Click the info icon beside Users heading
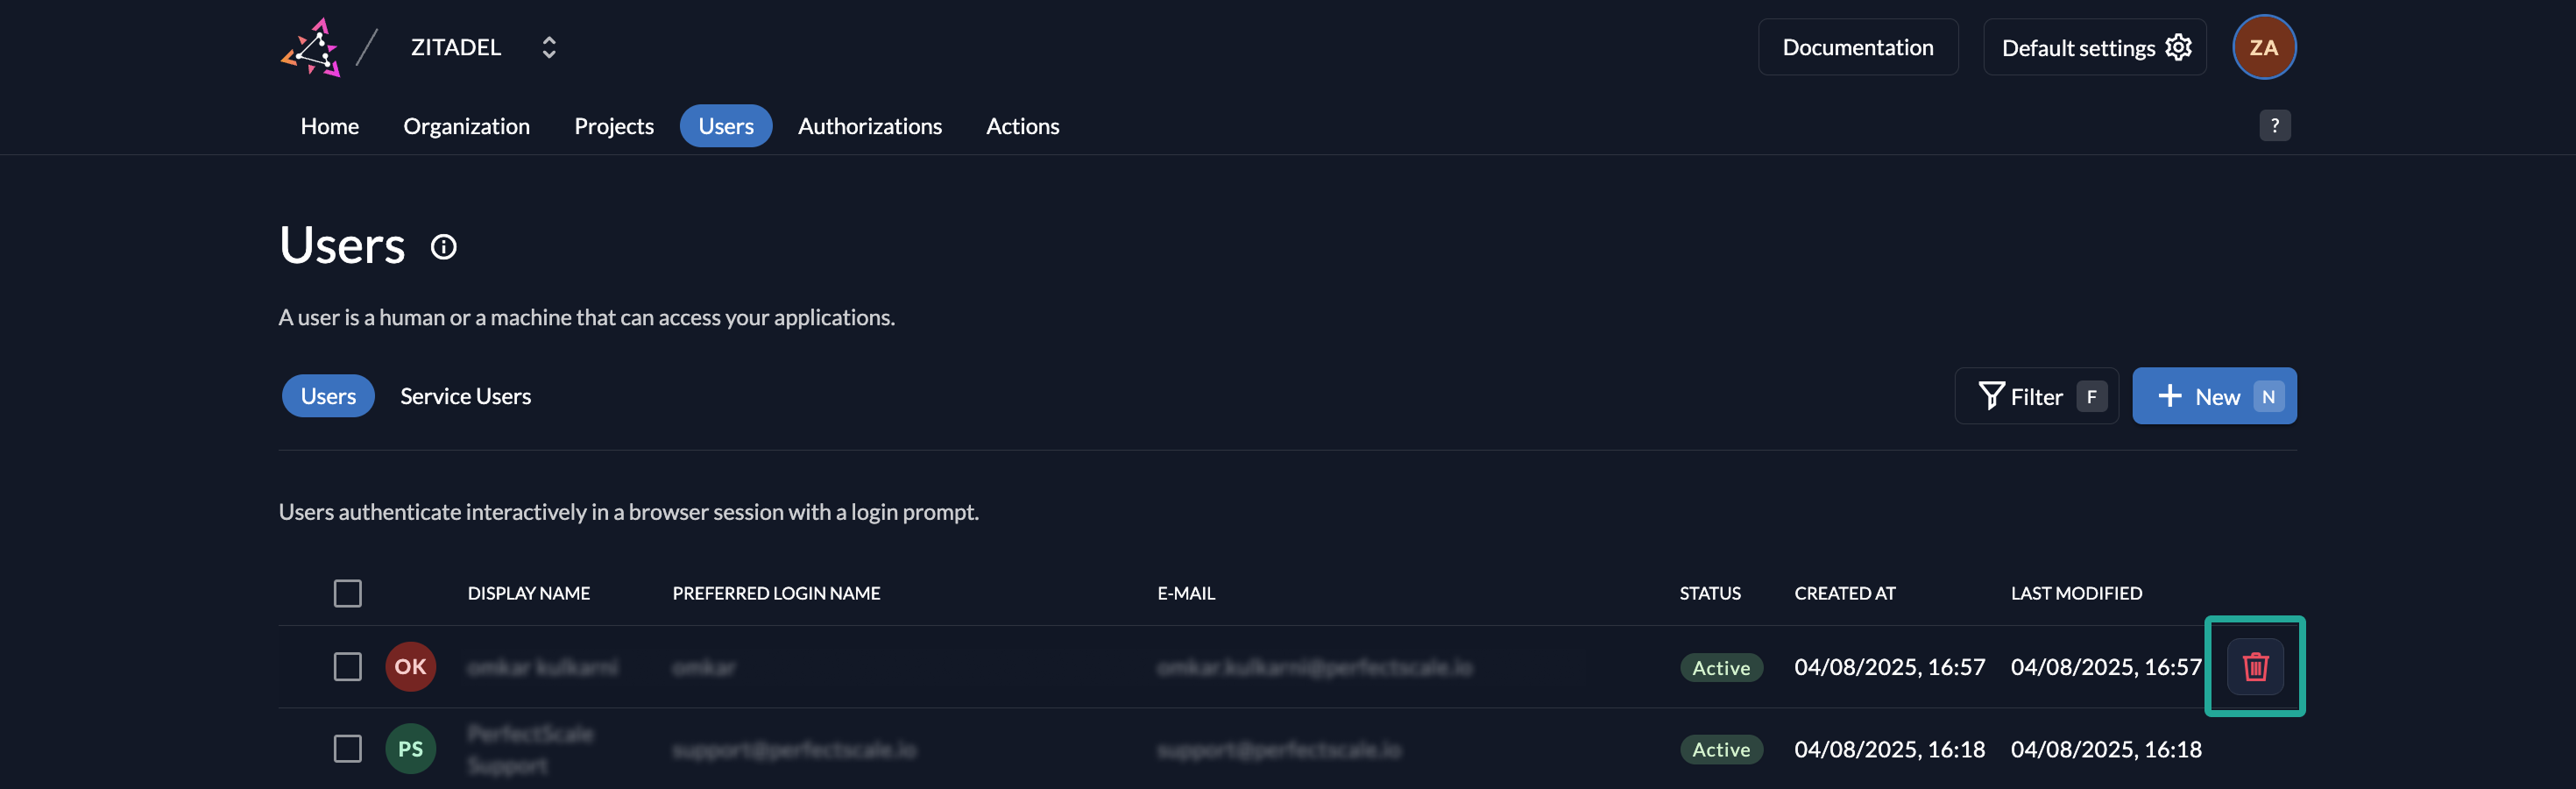2576x789 pixels. tap(443, 247)
